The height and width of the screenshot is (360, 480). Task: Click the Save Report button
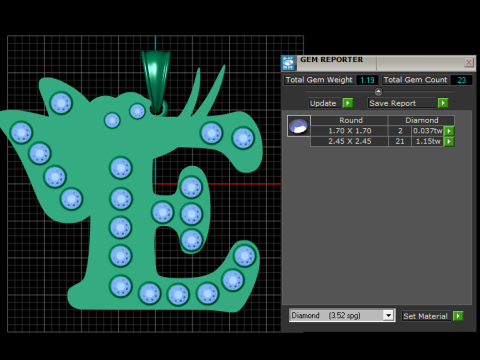[x=402, y=103]
